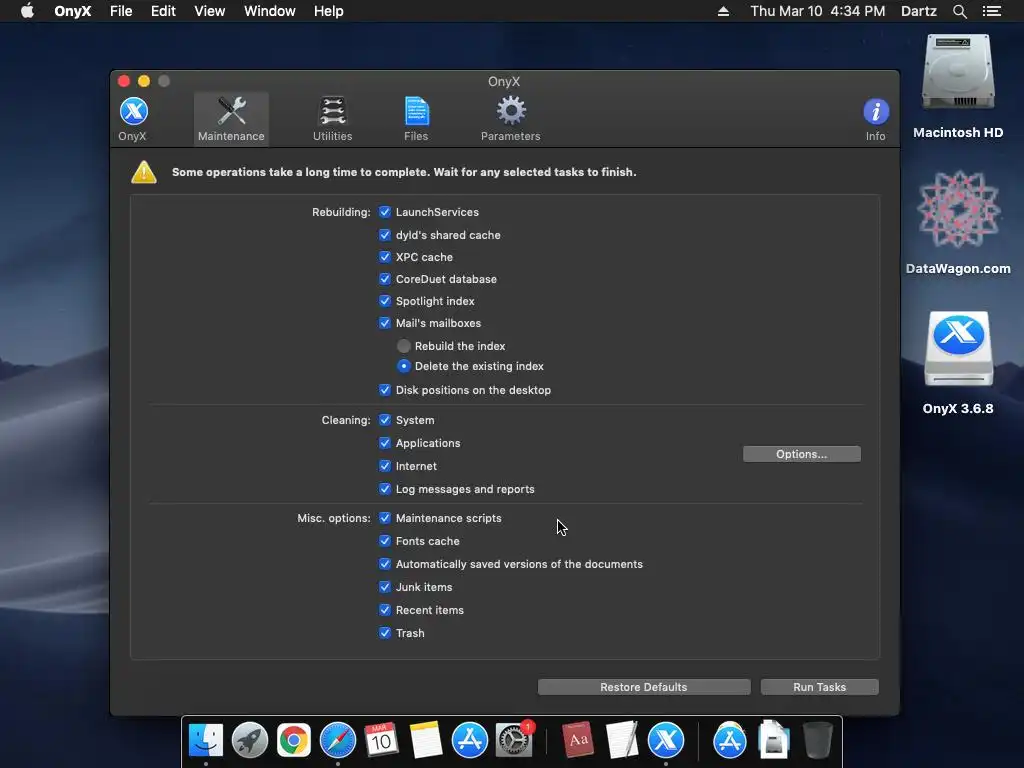Open the View menu
This screenshot has width=1024, height=768.
[x=210, y=11]
